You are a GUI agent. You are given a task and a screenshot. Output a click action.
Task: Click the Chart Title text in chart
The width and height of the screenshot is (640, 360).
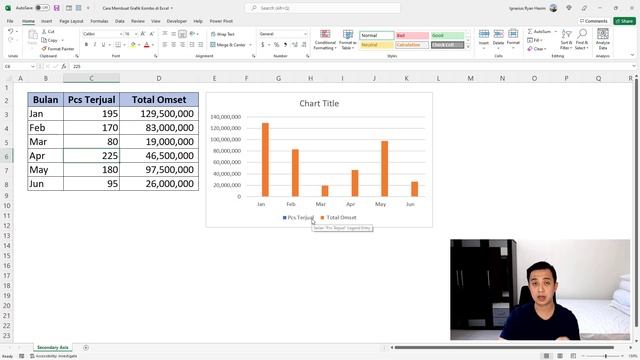(x=319, y=104)
